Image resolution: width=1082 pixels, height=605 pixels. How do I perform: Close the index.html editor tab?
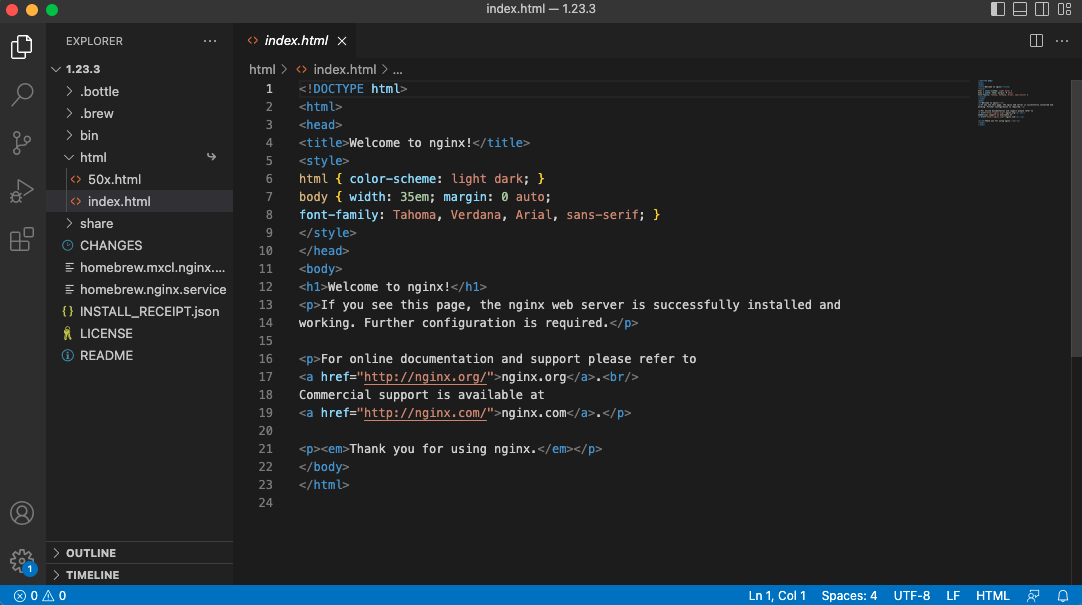coord(342,41)
